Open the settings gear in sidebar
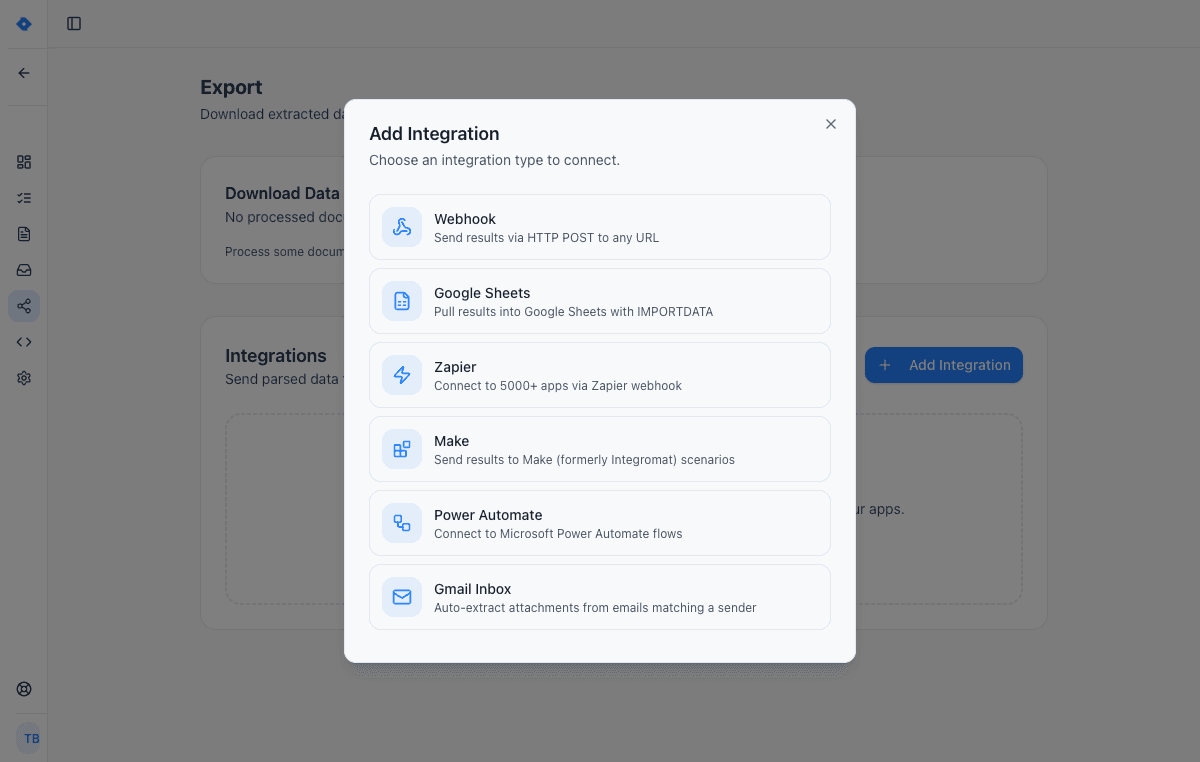1200x762 pixels. (23, 377)
